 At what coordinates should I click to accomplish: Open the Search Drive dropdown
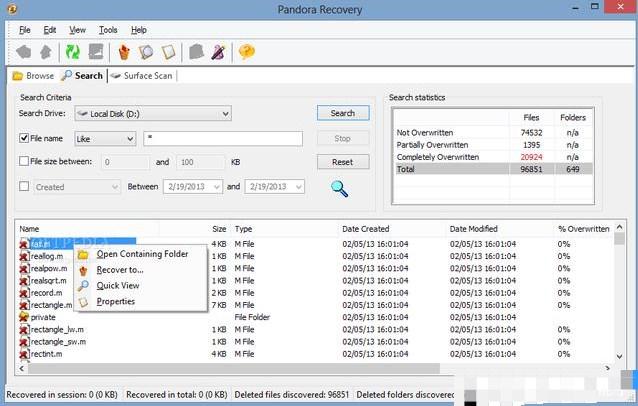[153, 114]
